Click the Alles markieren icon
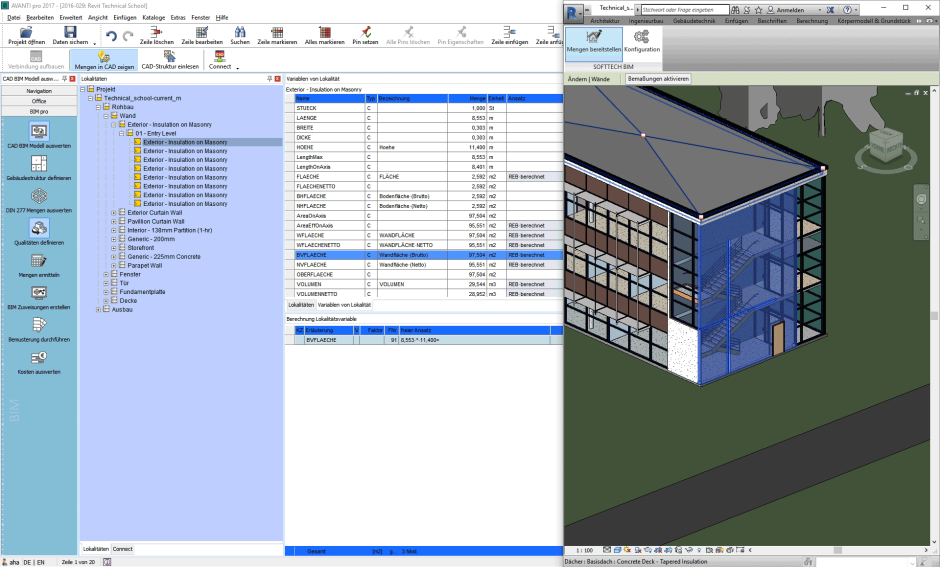Image resolution: width=940 pixels, height=567 pixels. [324, 36]
